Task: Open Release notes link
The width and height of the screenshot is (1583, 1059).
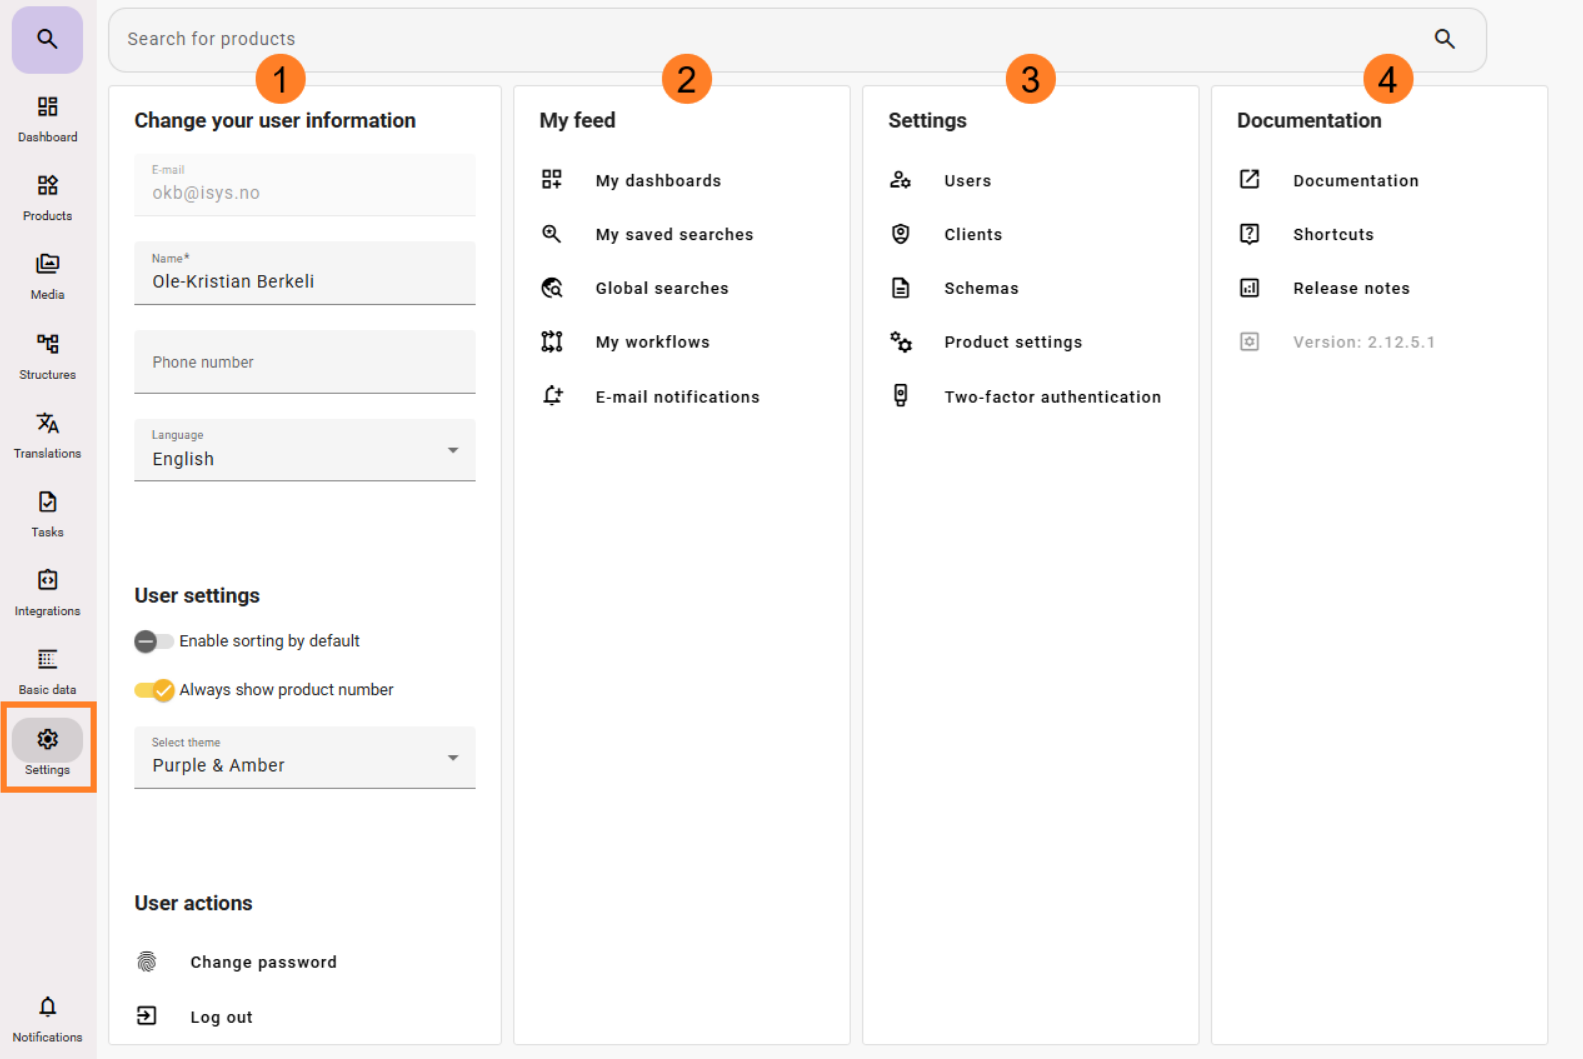Action: [x=1350, y=288]
